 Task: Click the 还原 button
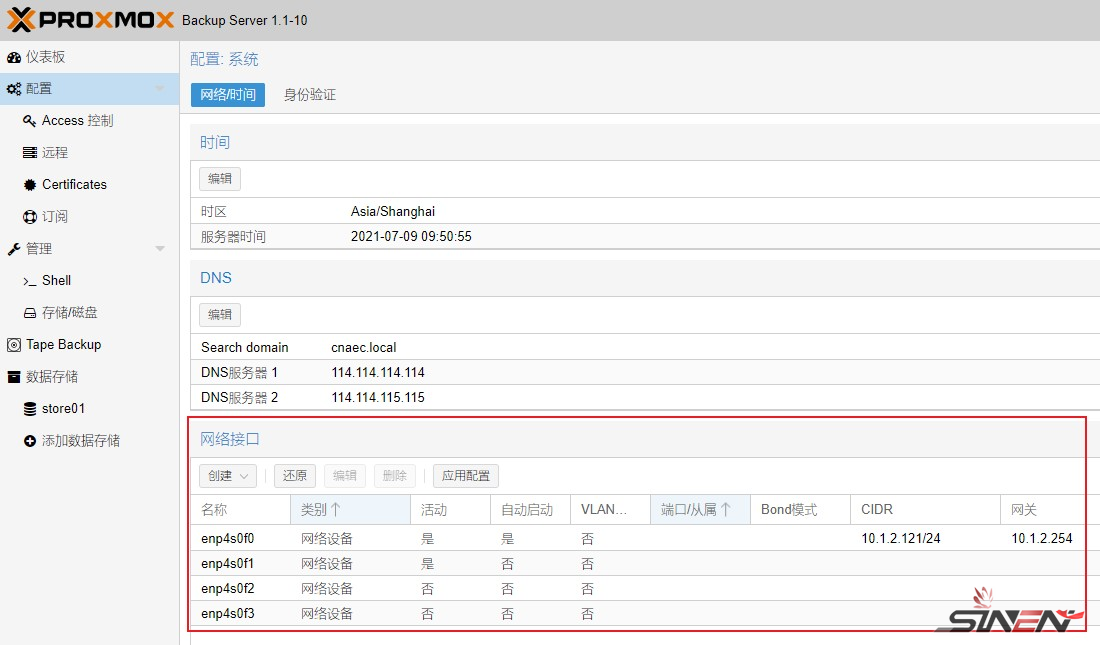coord(295,476)
